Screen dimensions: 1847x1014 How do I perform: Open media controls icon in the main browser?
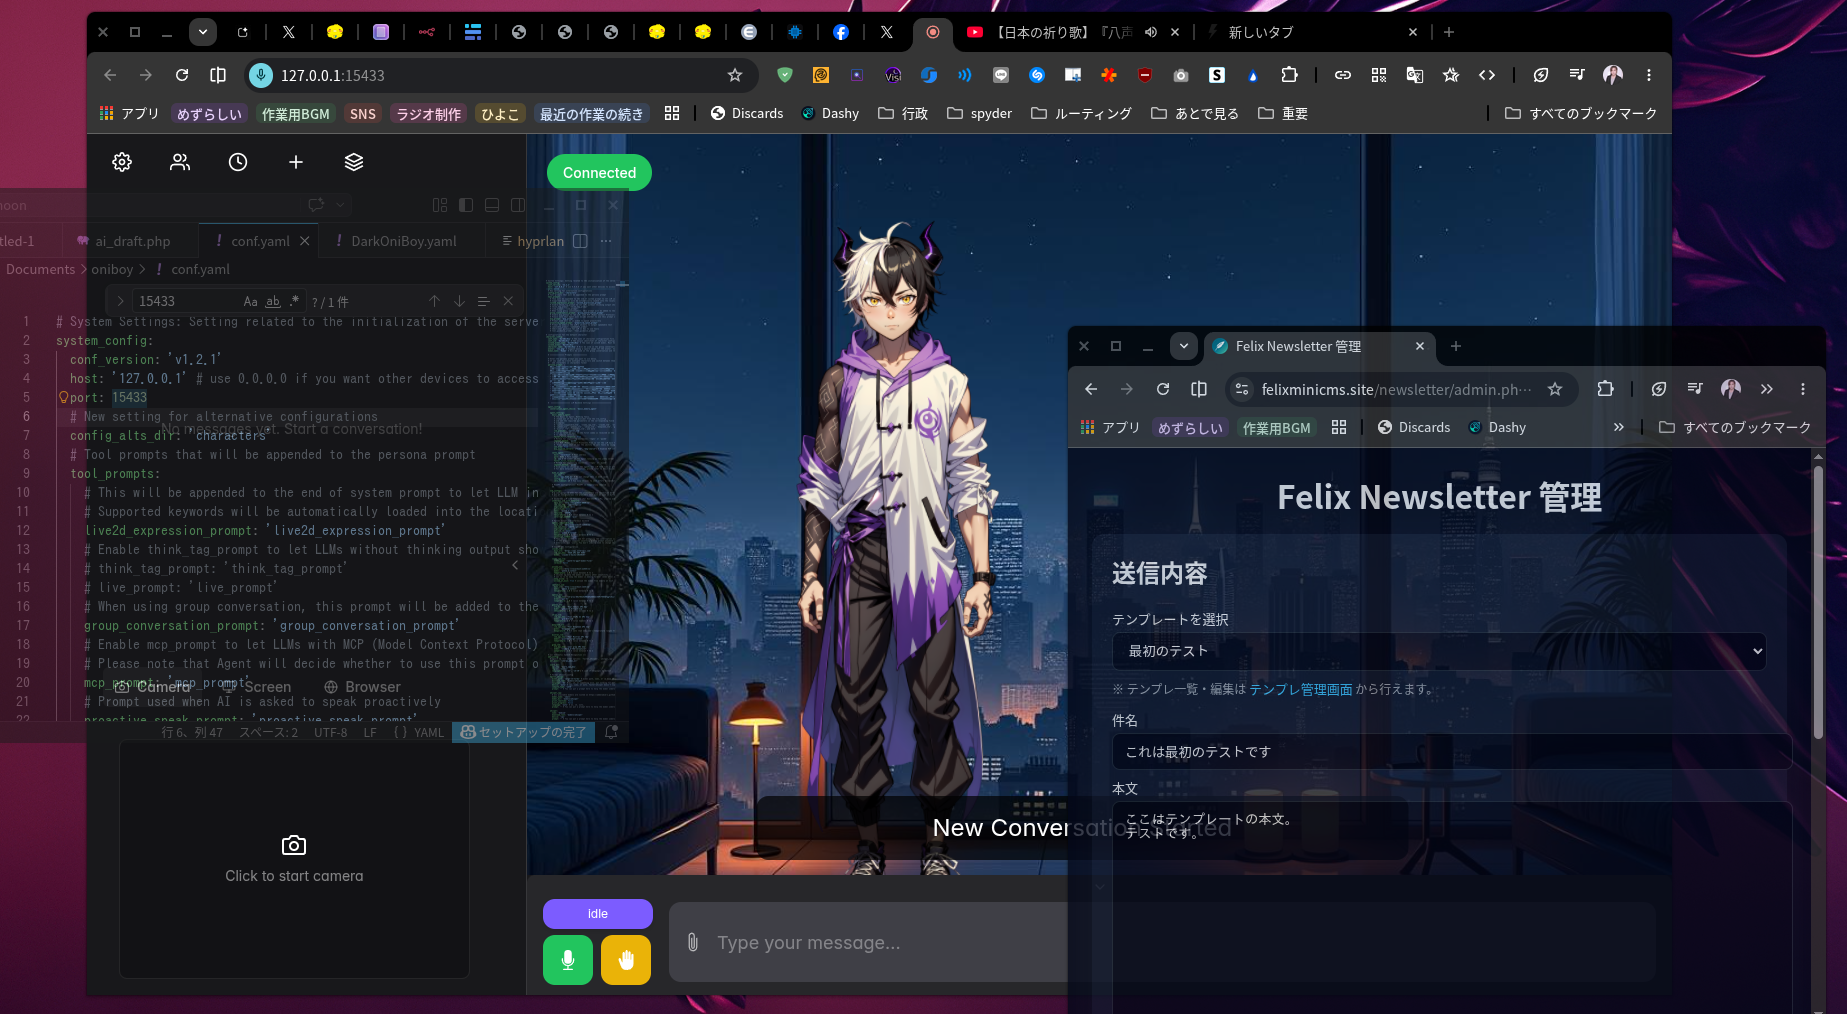(x=1577, y=75)
